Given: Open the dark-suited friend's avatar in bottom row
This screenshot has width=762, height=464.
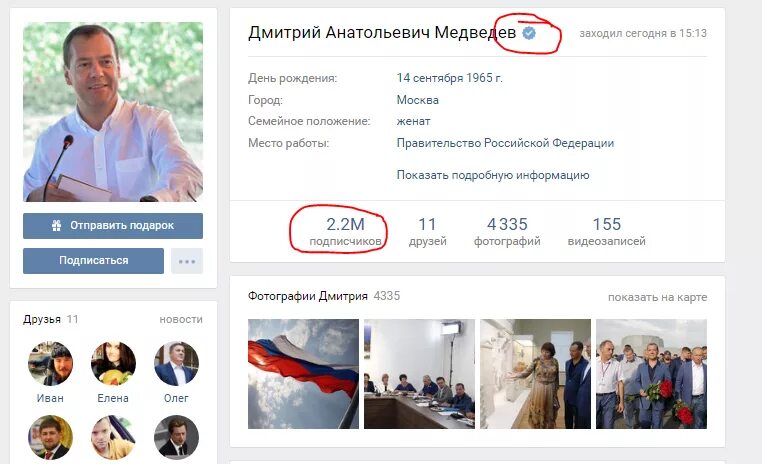Looking at the screenshot, I should pyautogui.click(x=176, y=437).
